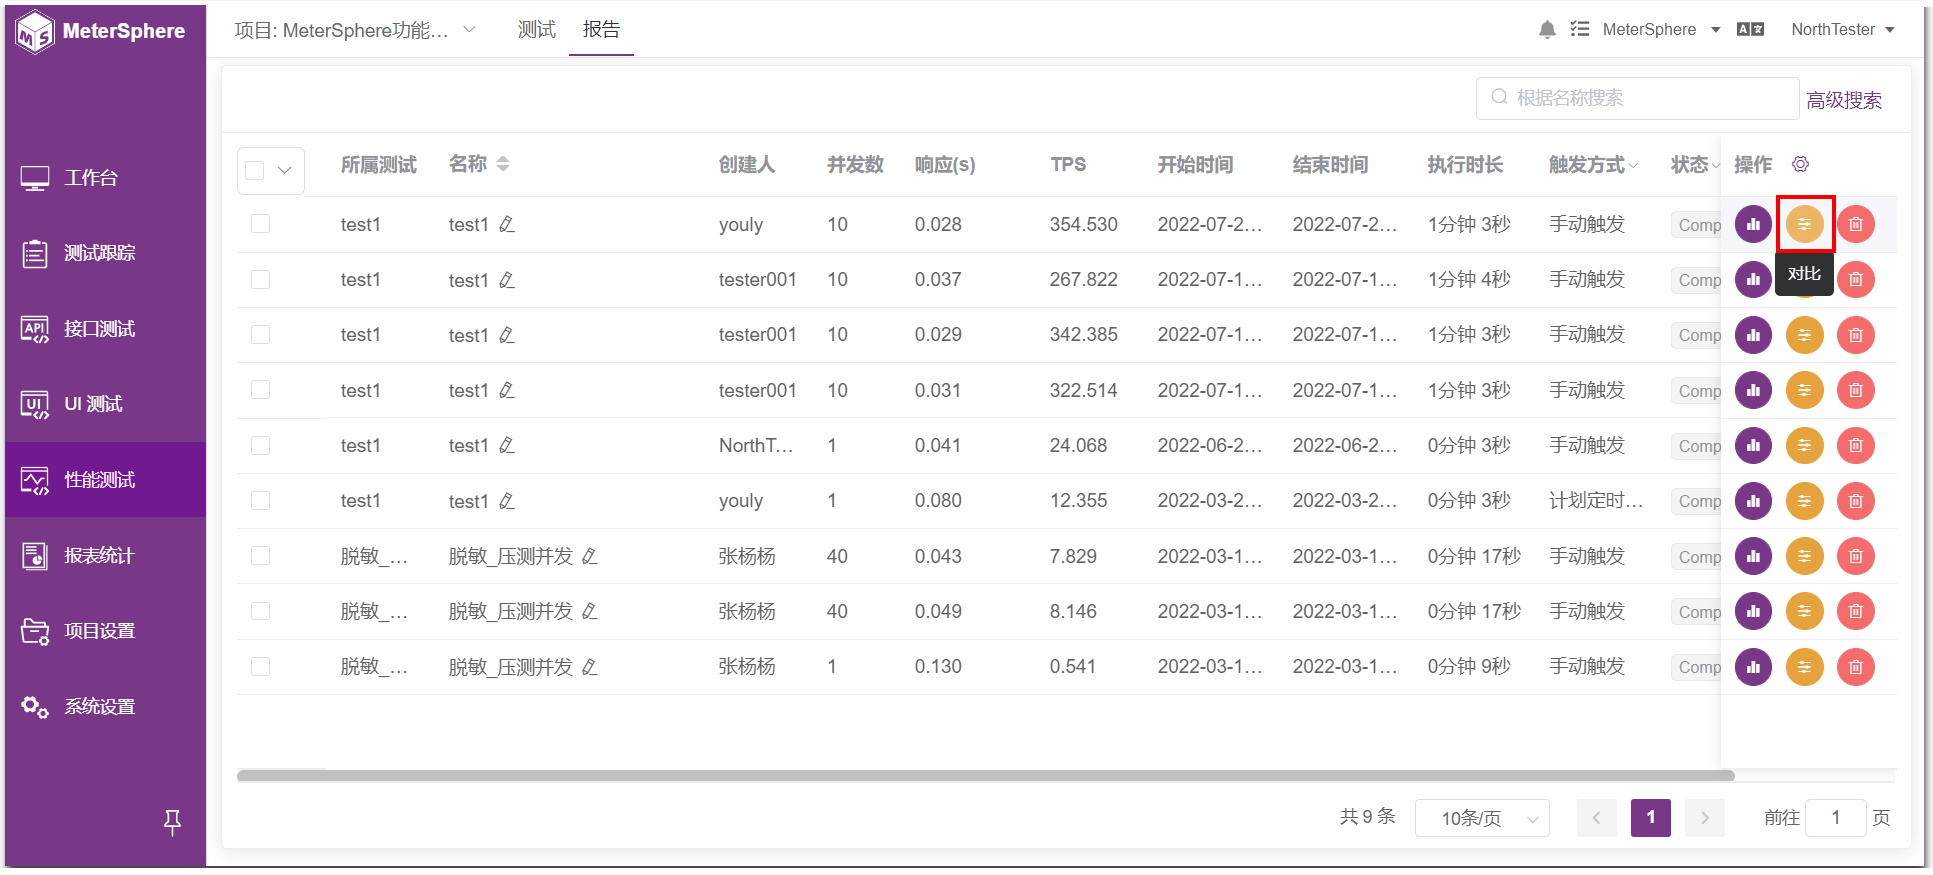View report chart for TPS 7.829 row
The image size is (1933, 875).
(1753, 556)
